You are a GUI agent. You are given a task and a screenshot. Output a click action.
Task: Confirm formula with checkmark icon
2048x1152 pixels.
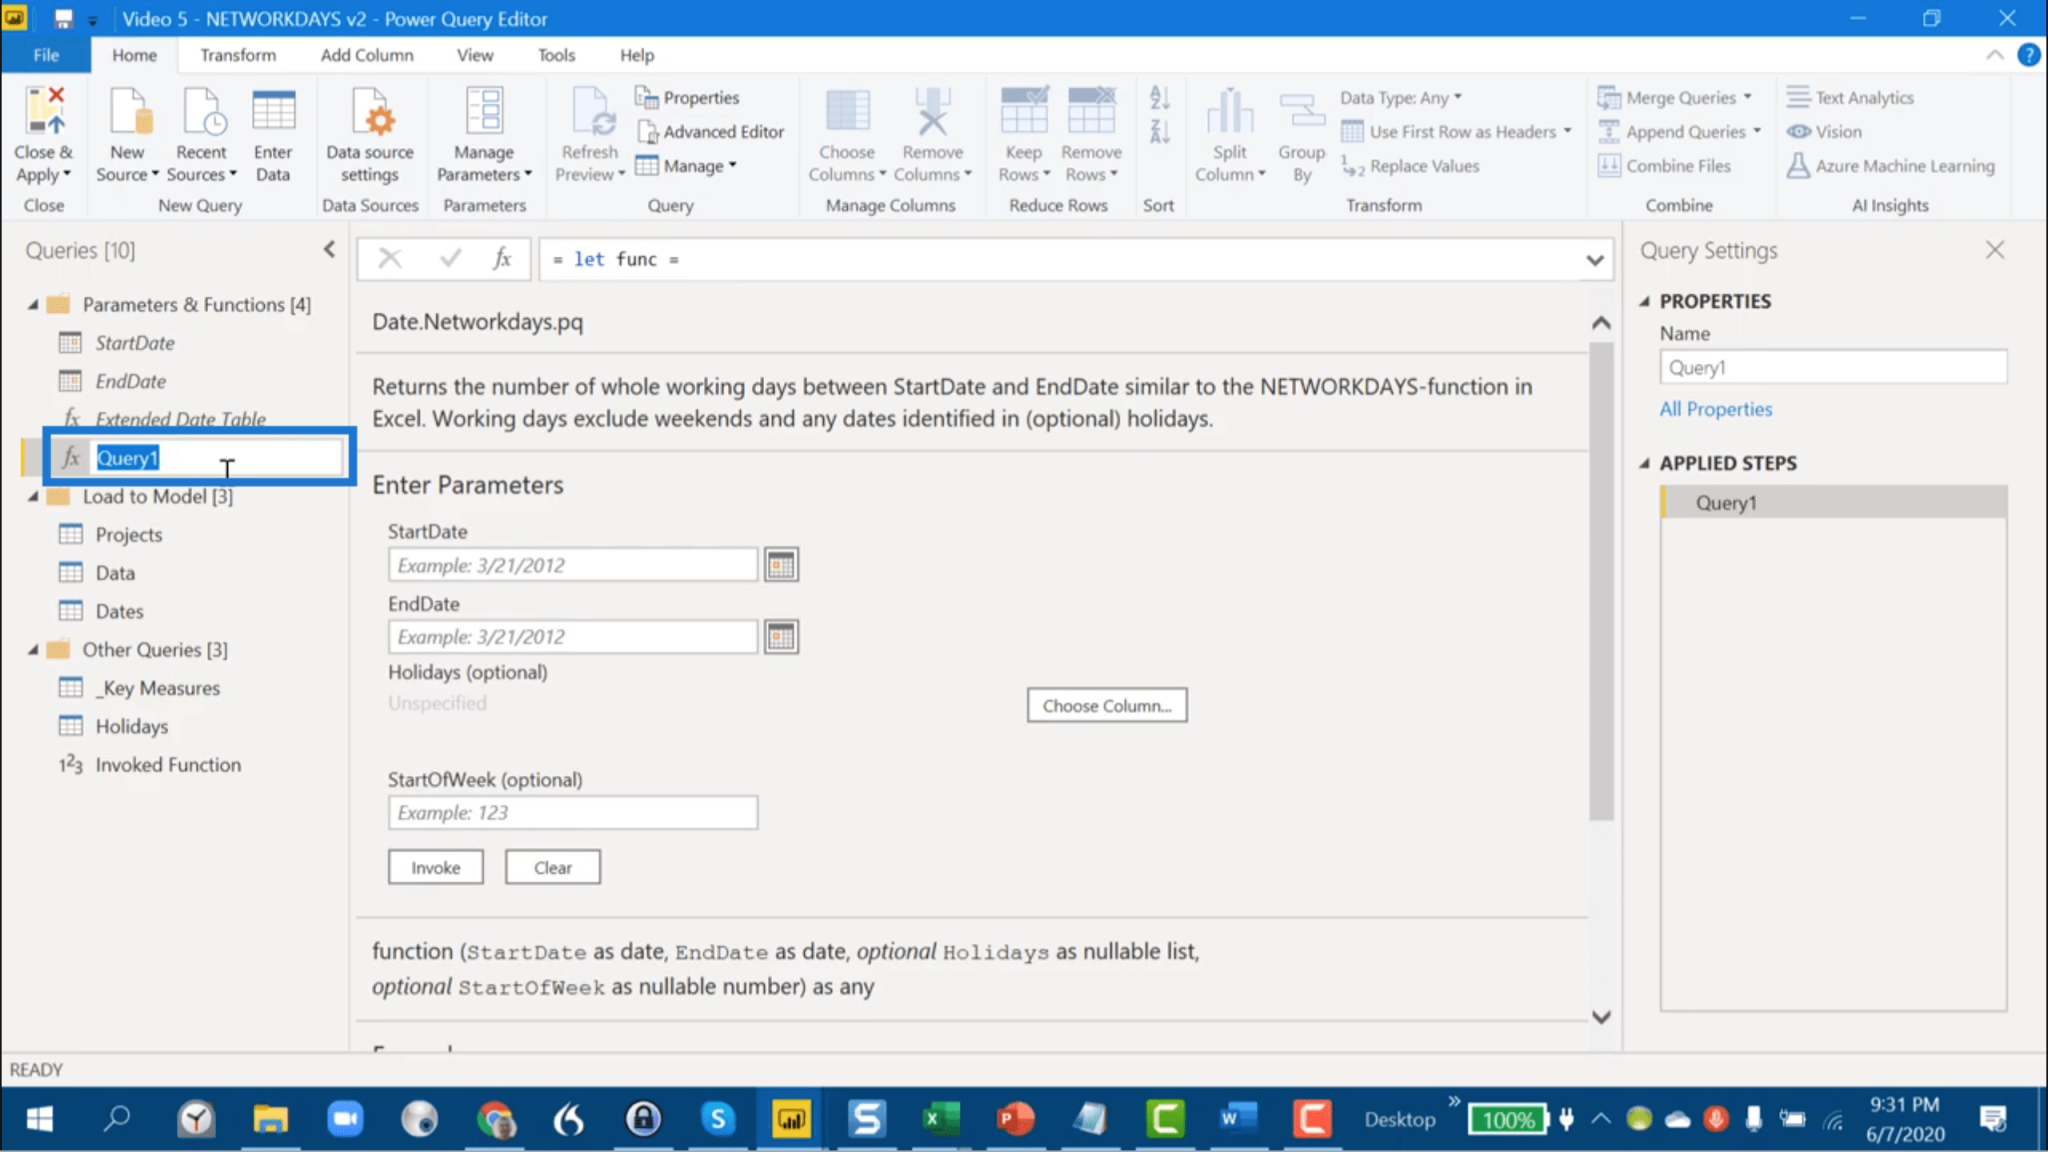click(x=450, y=259)
